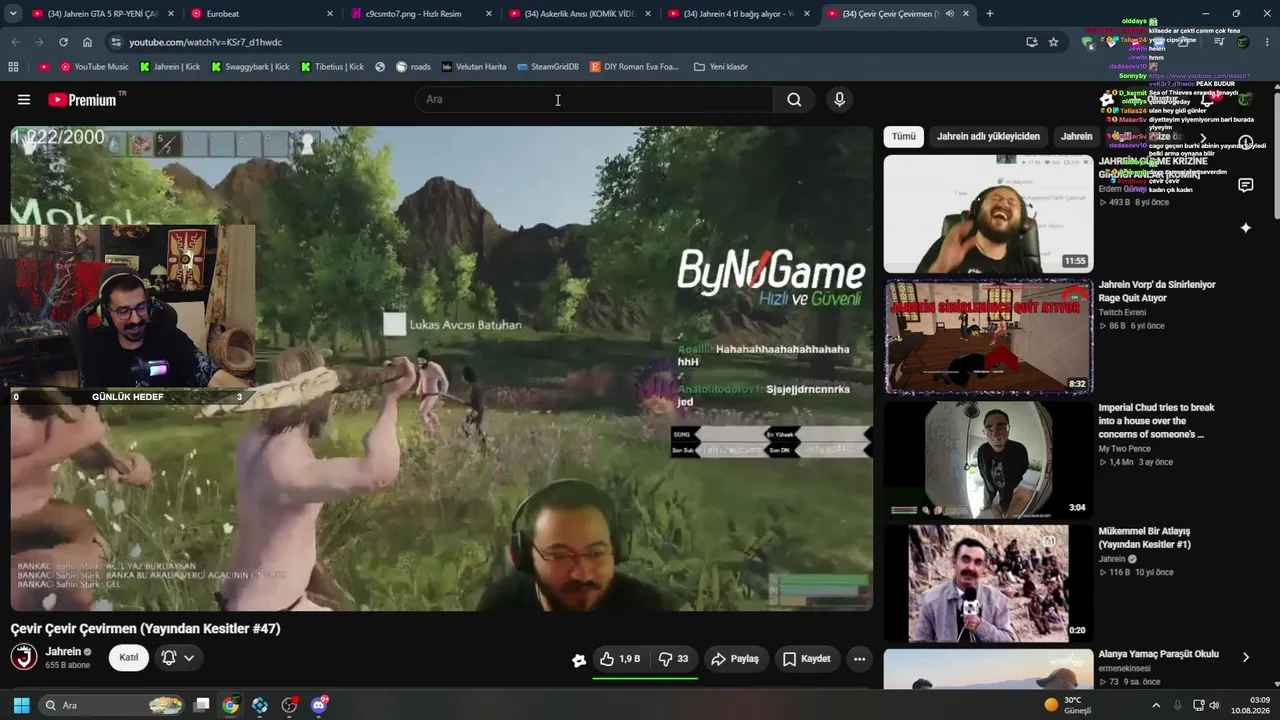Open DIY Roman Eva Foa... bookmark

pos(634,67)
